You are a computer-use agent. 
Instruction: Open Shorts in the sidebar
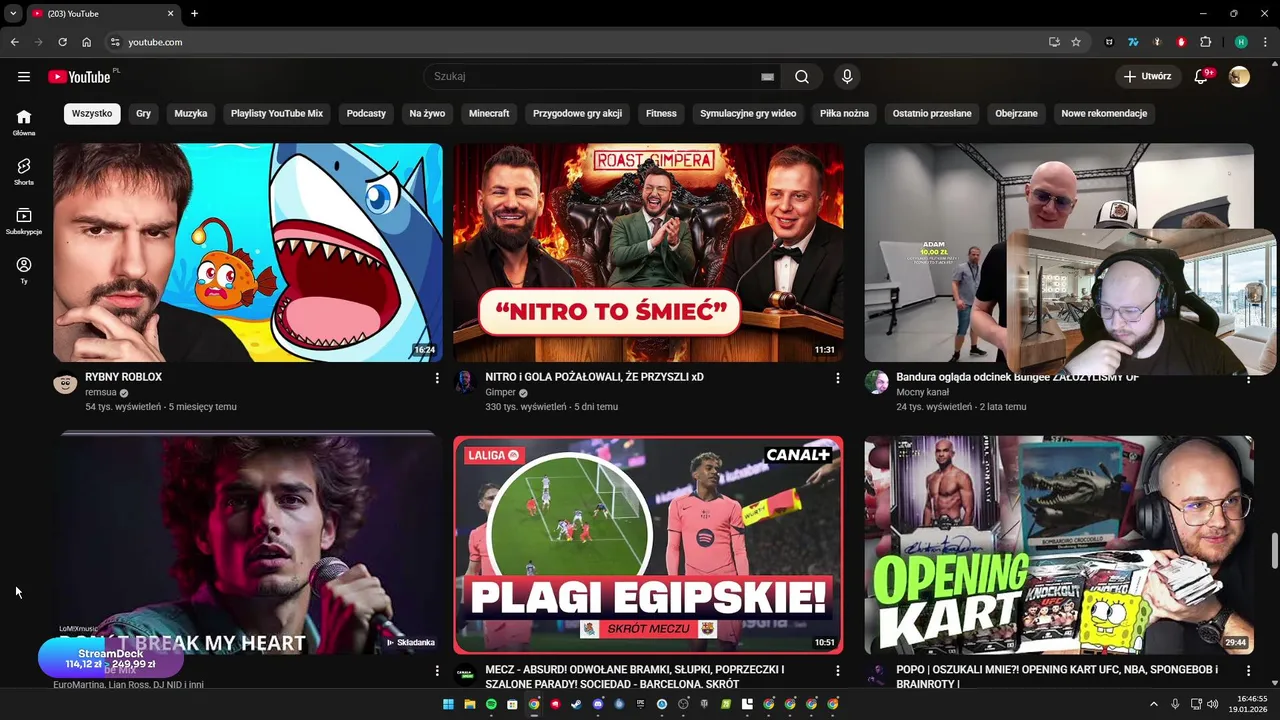pyautogui.click(x=24, y=171)
